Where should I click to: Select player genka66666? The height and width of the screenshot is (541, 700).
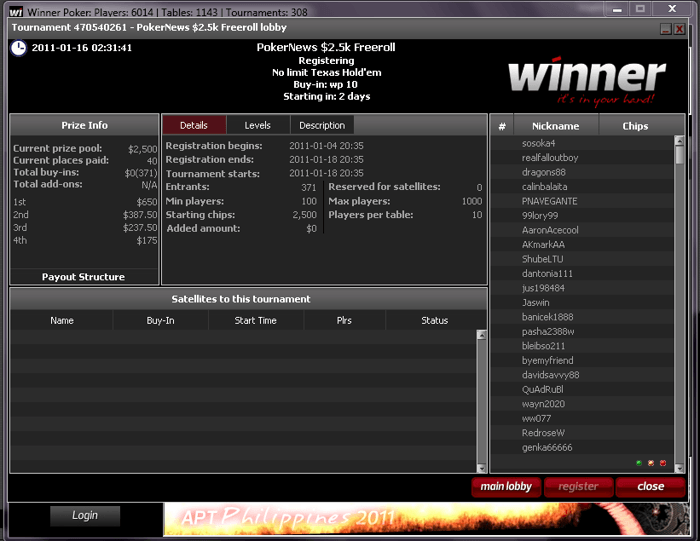click(583, 447)
